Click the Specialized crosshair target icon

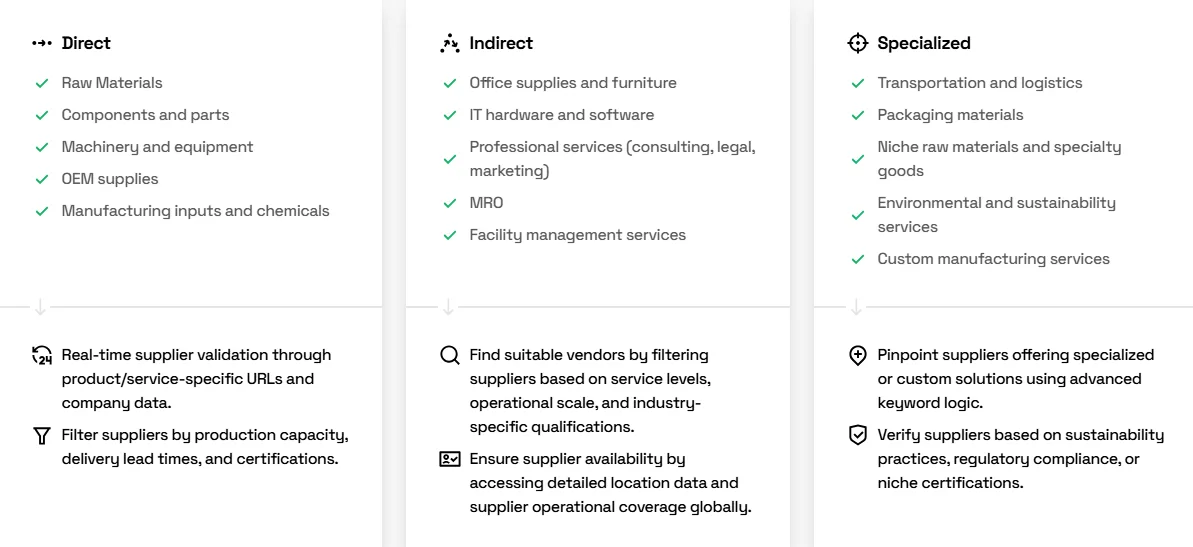[x=857, y=43]
